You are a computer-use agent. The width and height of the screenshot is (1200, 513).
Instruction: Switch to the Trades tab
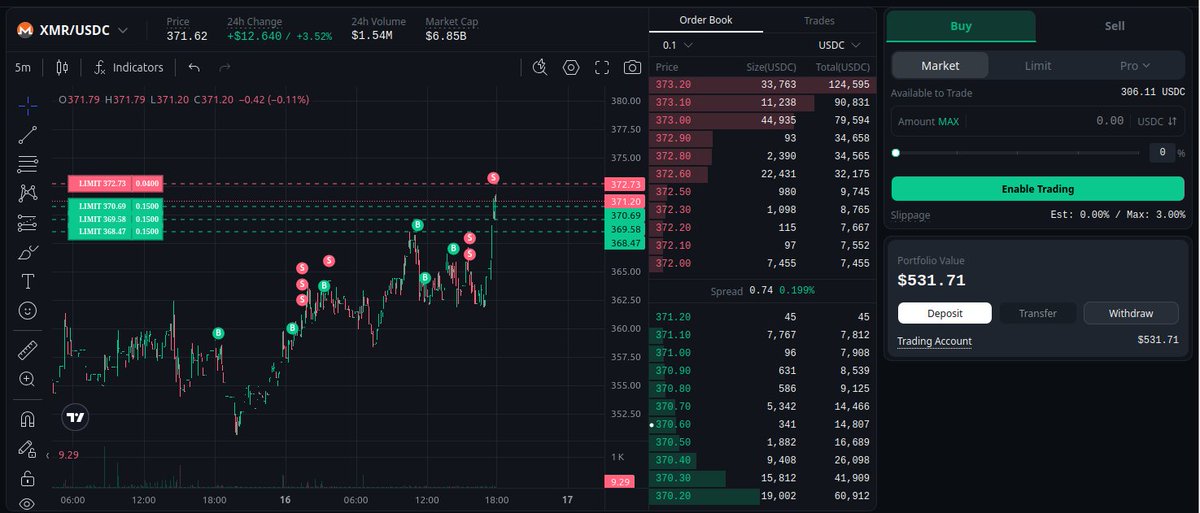point(818,20)
